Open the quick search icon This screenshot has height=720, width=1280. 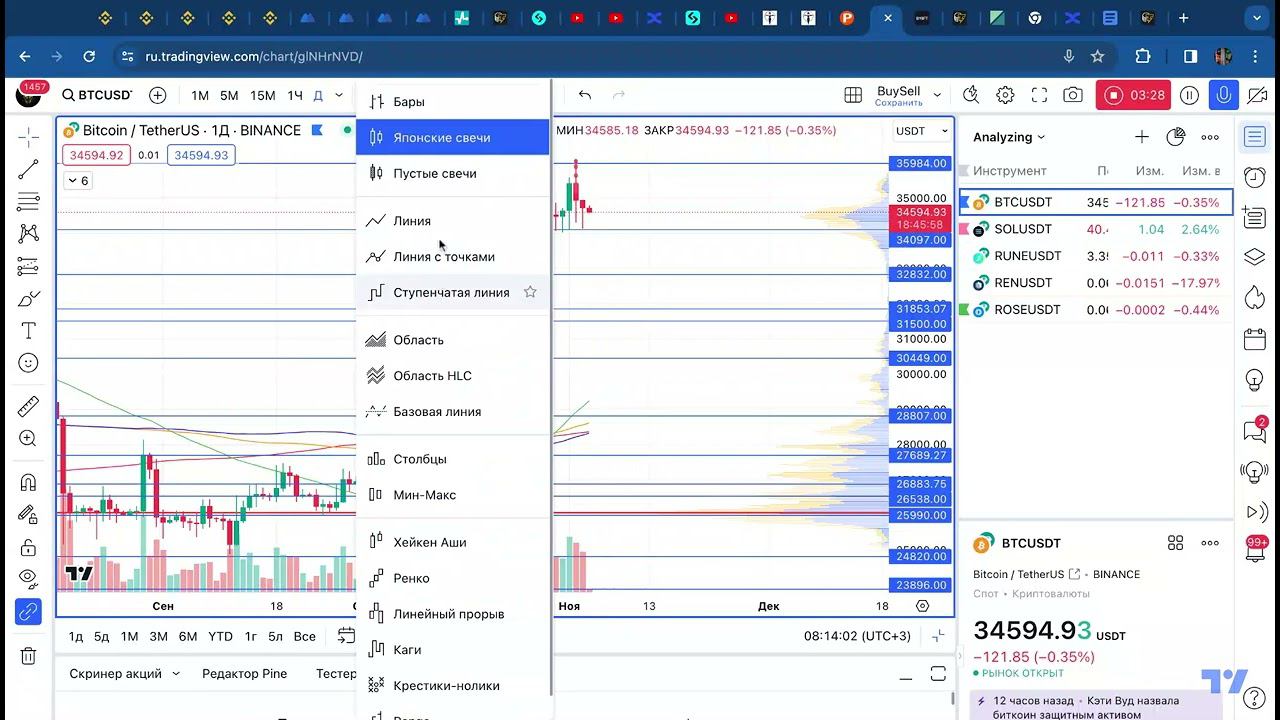coord(971,95)
